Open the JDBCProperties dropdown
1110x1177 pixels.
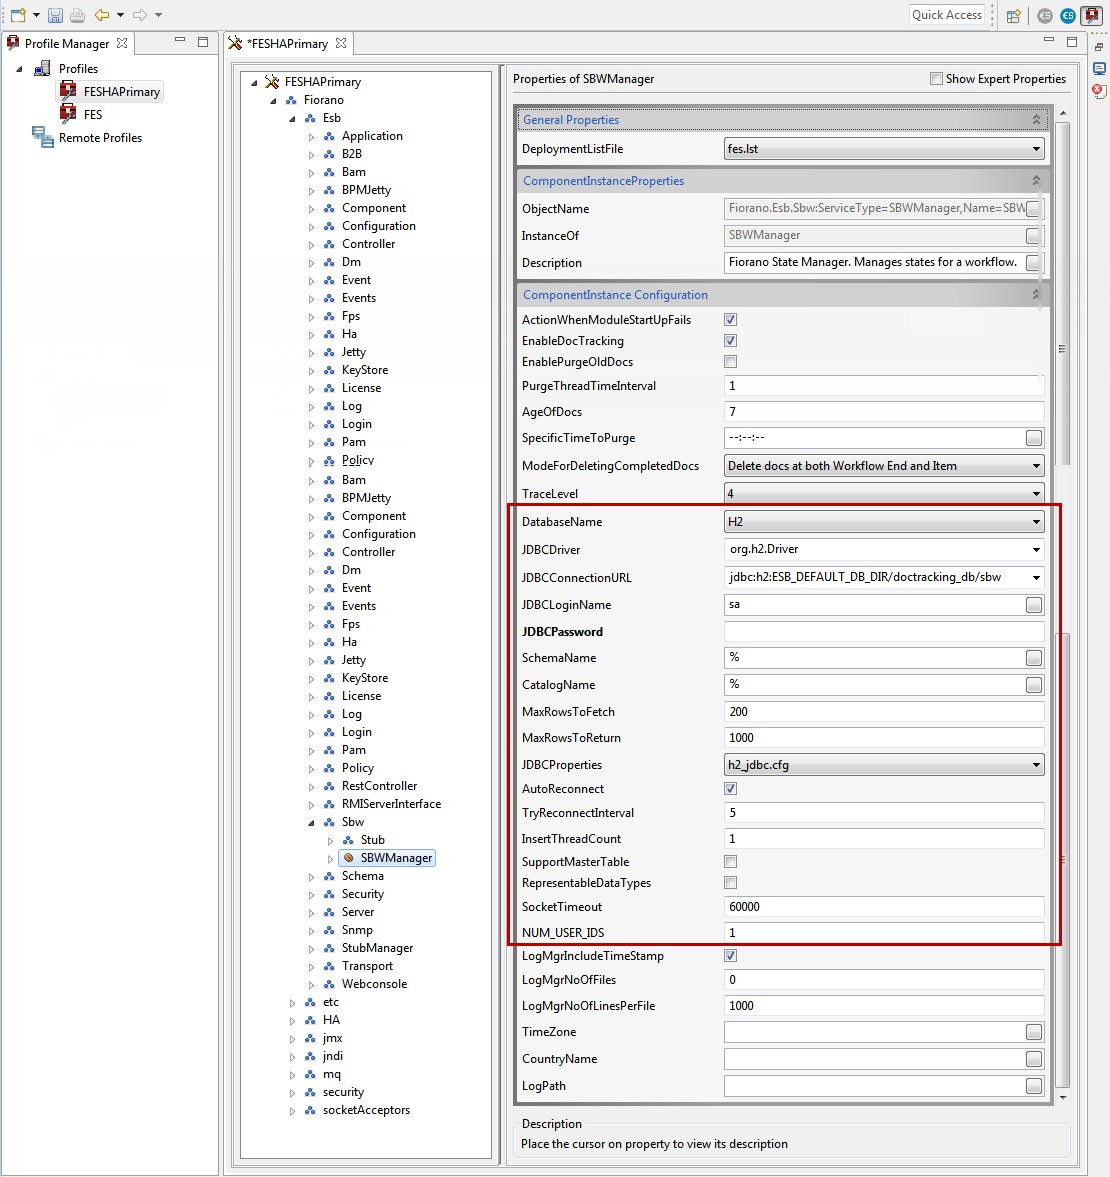coord(1036,765)
